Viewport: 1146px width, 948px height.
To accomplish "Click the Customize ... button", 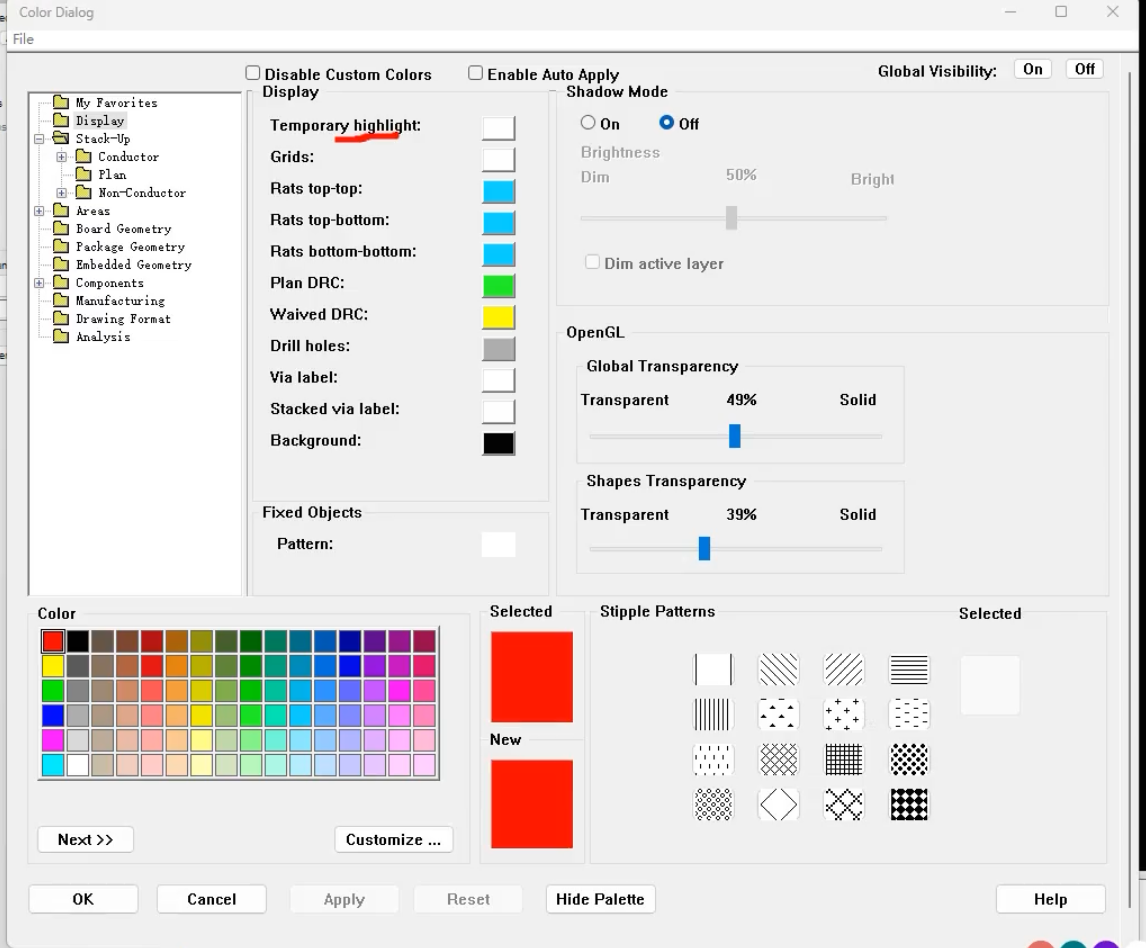I will (393, 840).
